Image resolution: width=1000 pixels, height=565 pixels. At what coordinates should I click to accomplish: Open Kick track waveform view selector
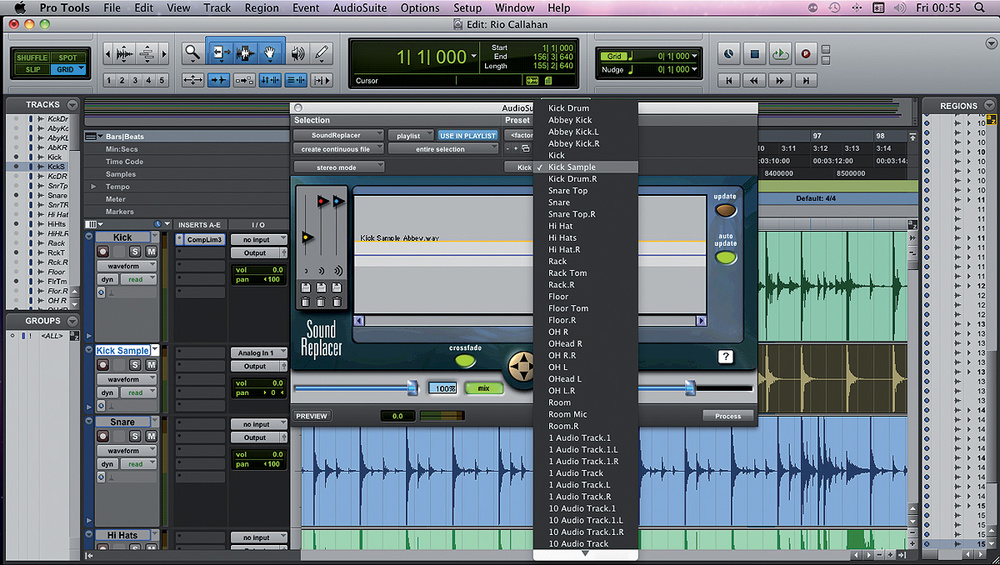tap(126, 266)
